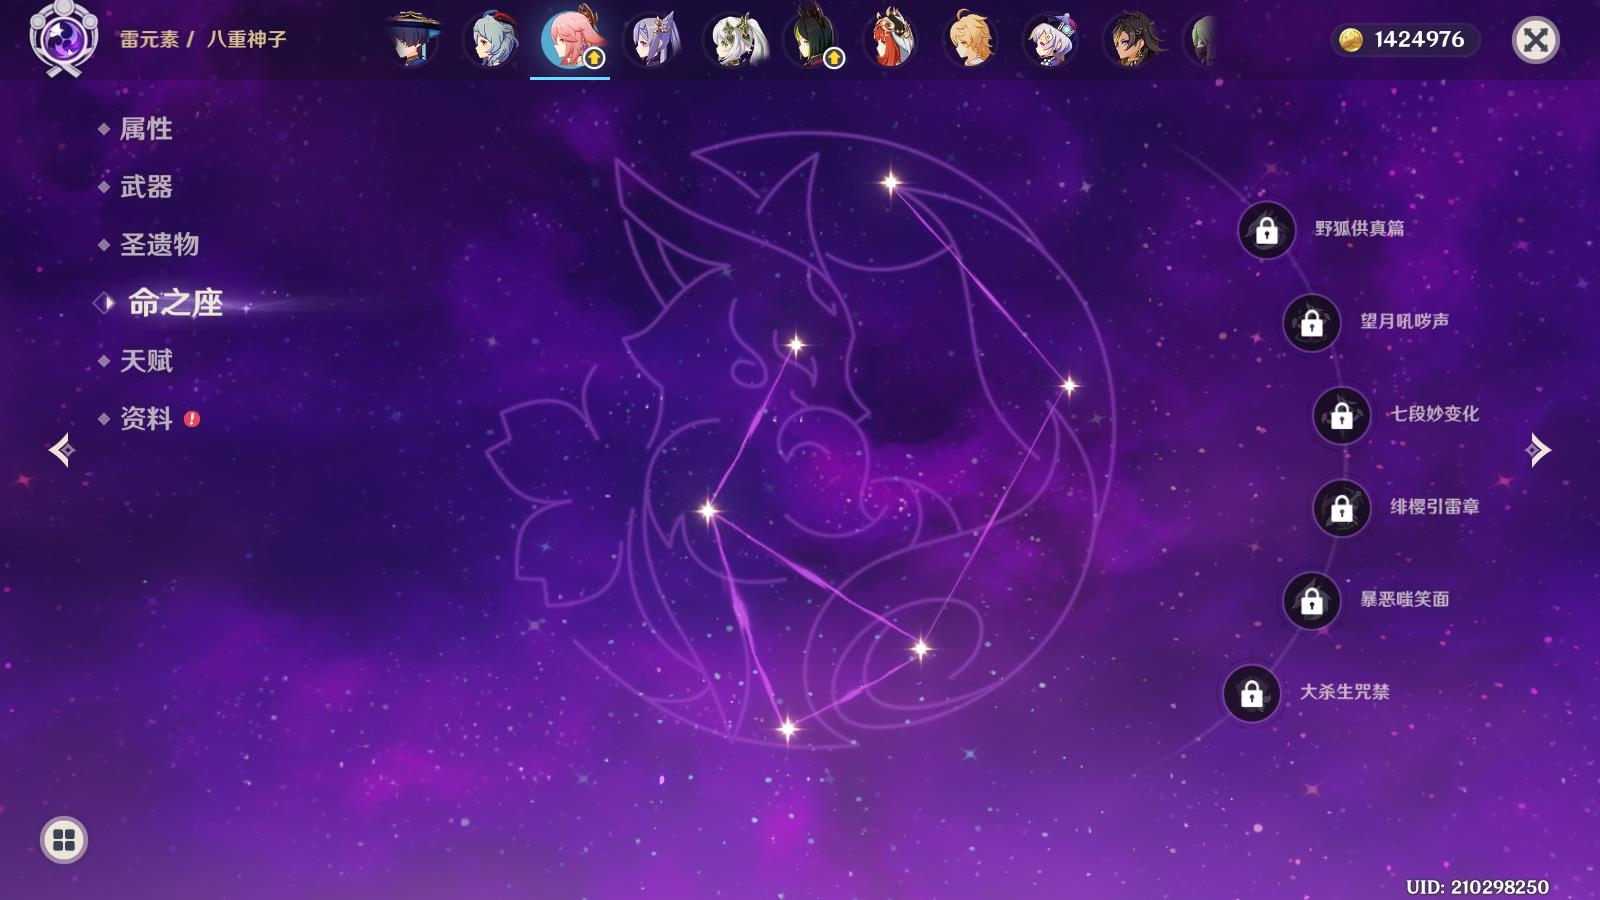Click the Electro element emblem
This screenshot has width=1600, height=900.
click(64, 38)
